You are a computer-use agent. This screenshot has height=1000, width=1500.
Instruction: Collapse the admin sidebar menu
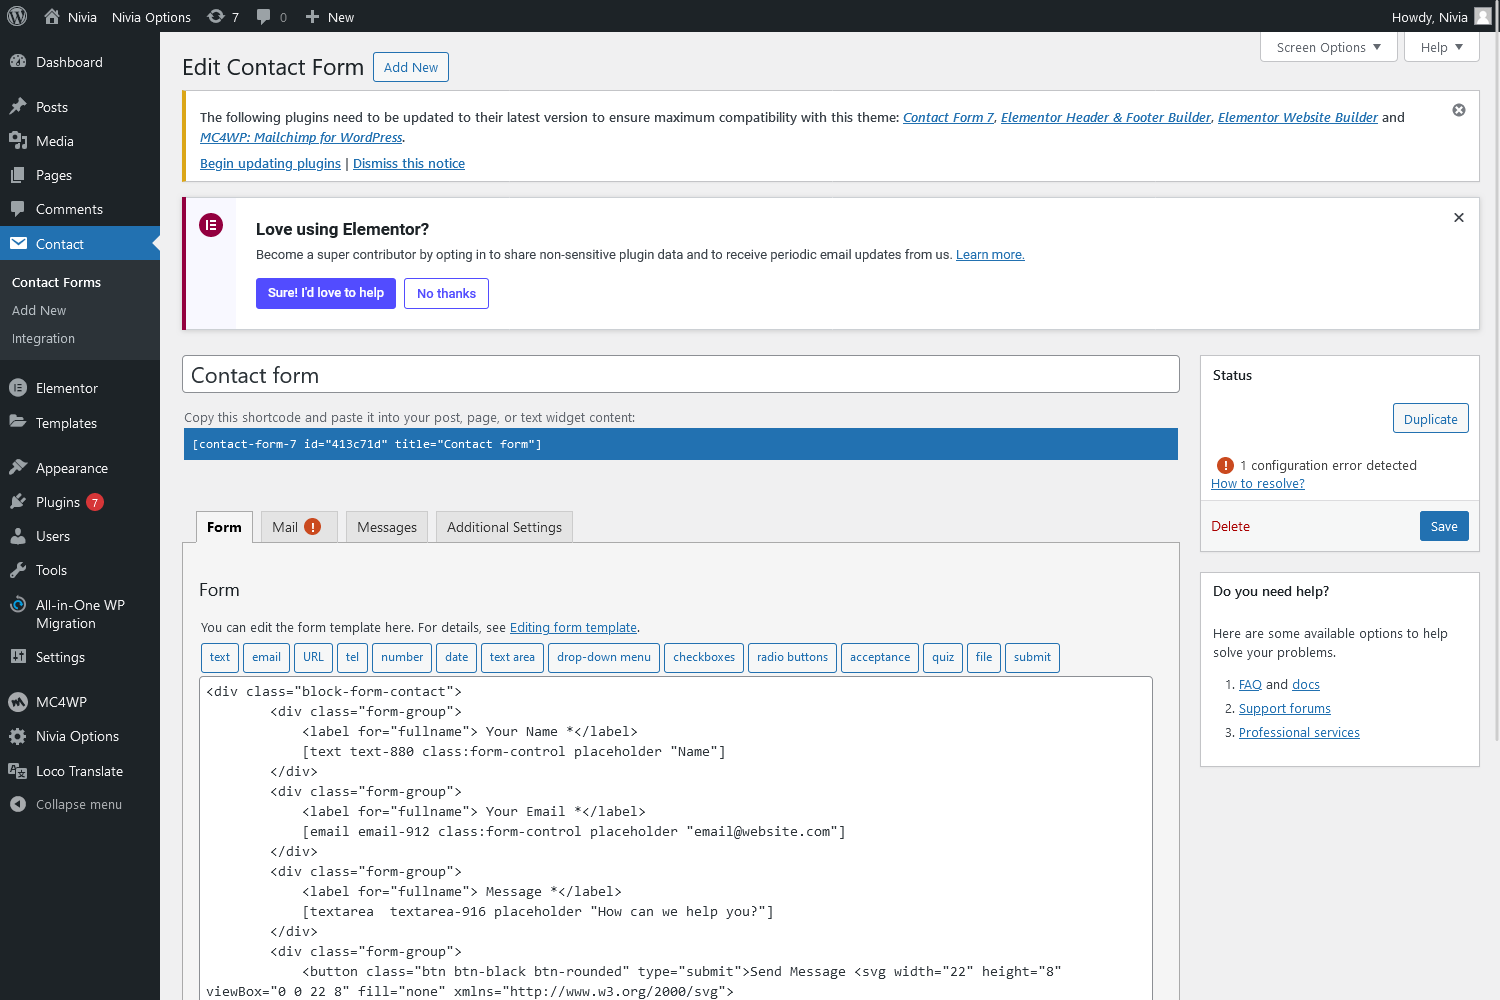(78, 804)
